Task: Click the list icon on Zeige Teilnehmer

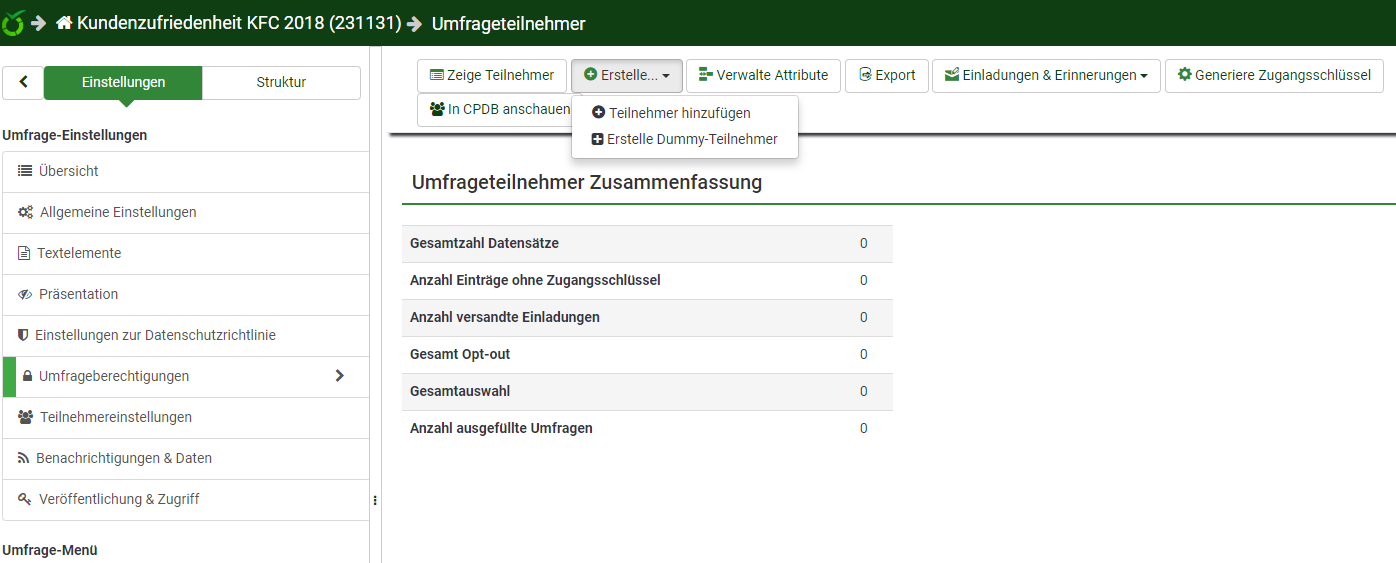Action: (436, 75)
